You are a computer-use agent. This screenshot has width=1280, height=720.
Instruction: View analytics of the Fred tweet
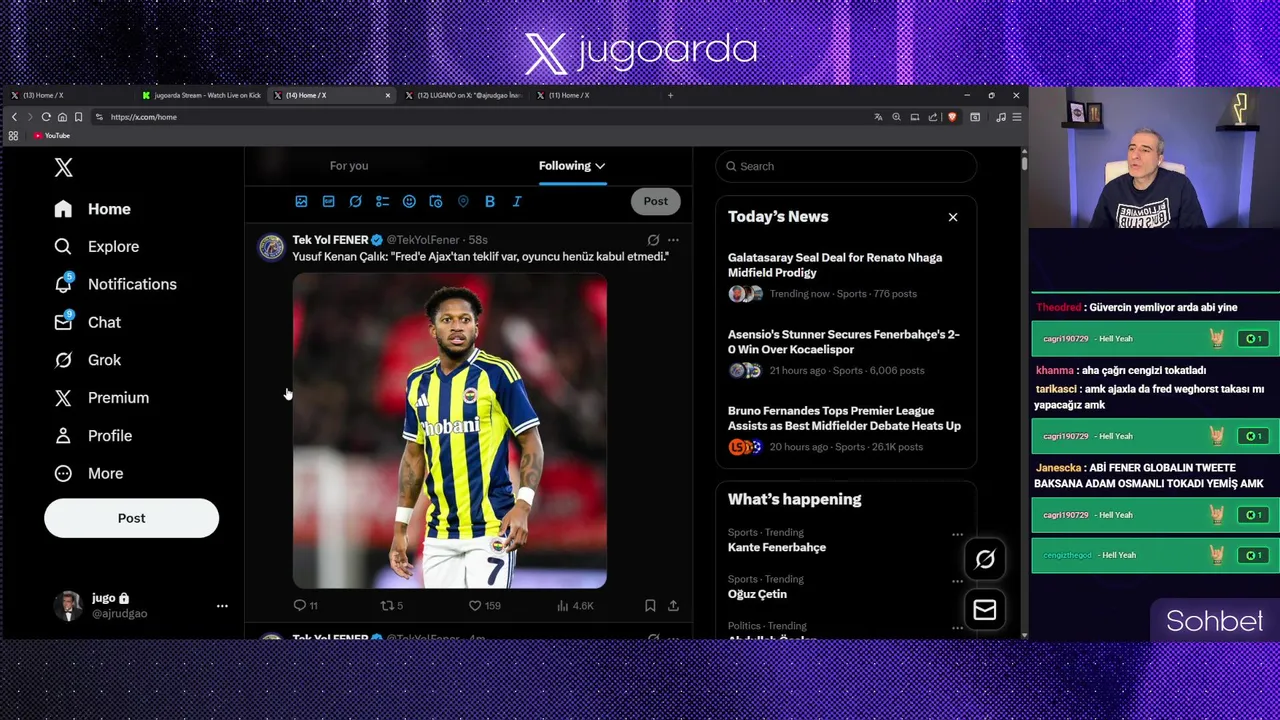[575, 605]
